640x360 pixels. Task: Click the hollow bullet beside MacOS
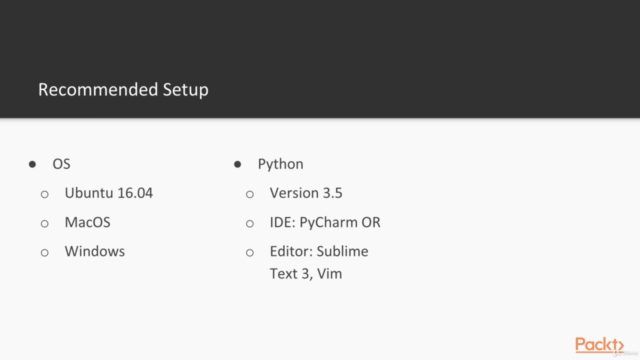(44, 224)
